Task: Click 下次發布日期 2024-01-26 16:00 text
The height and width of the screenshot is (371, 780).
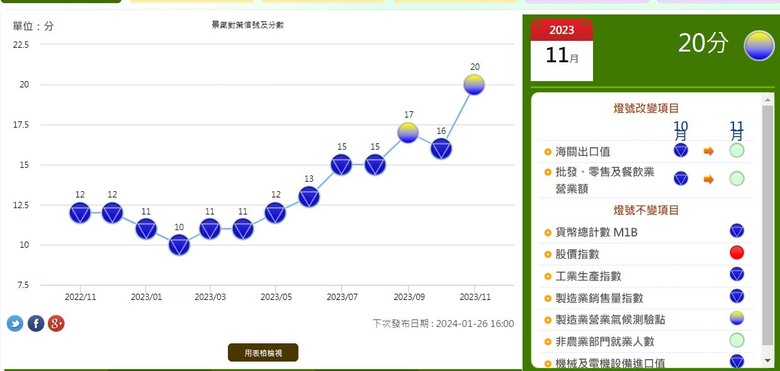Action: (443, 324)
